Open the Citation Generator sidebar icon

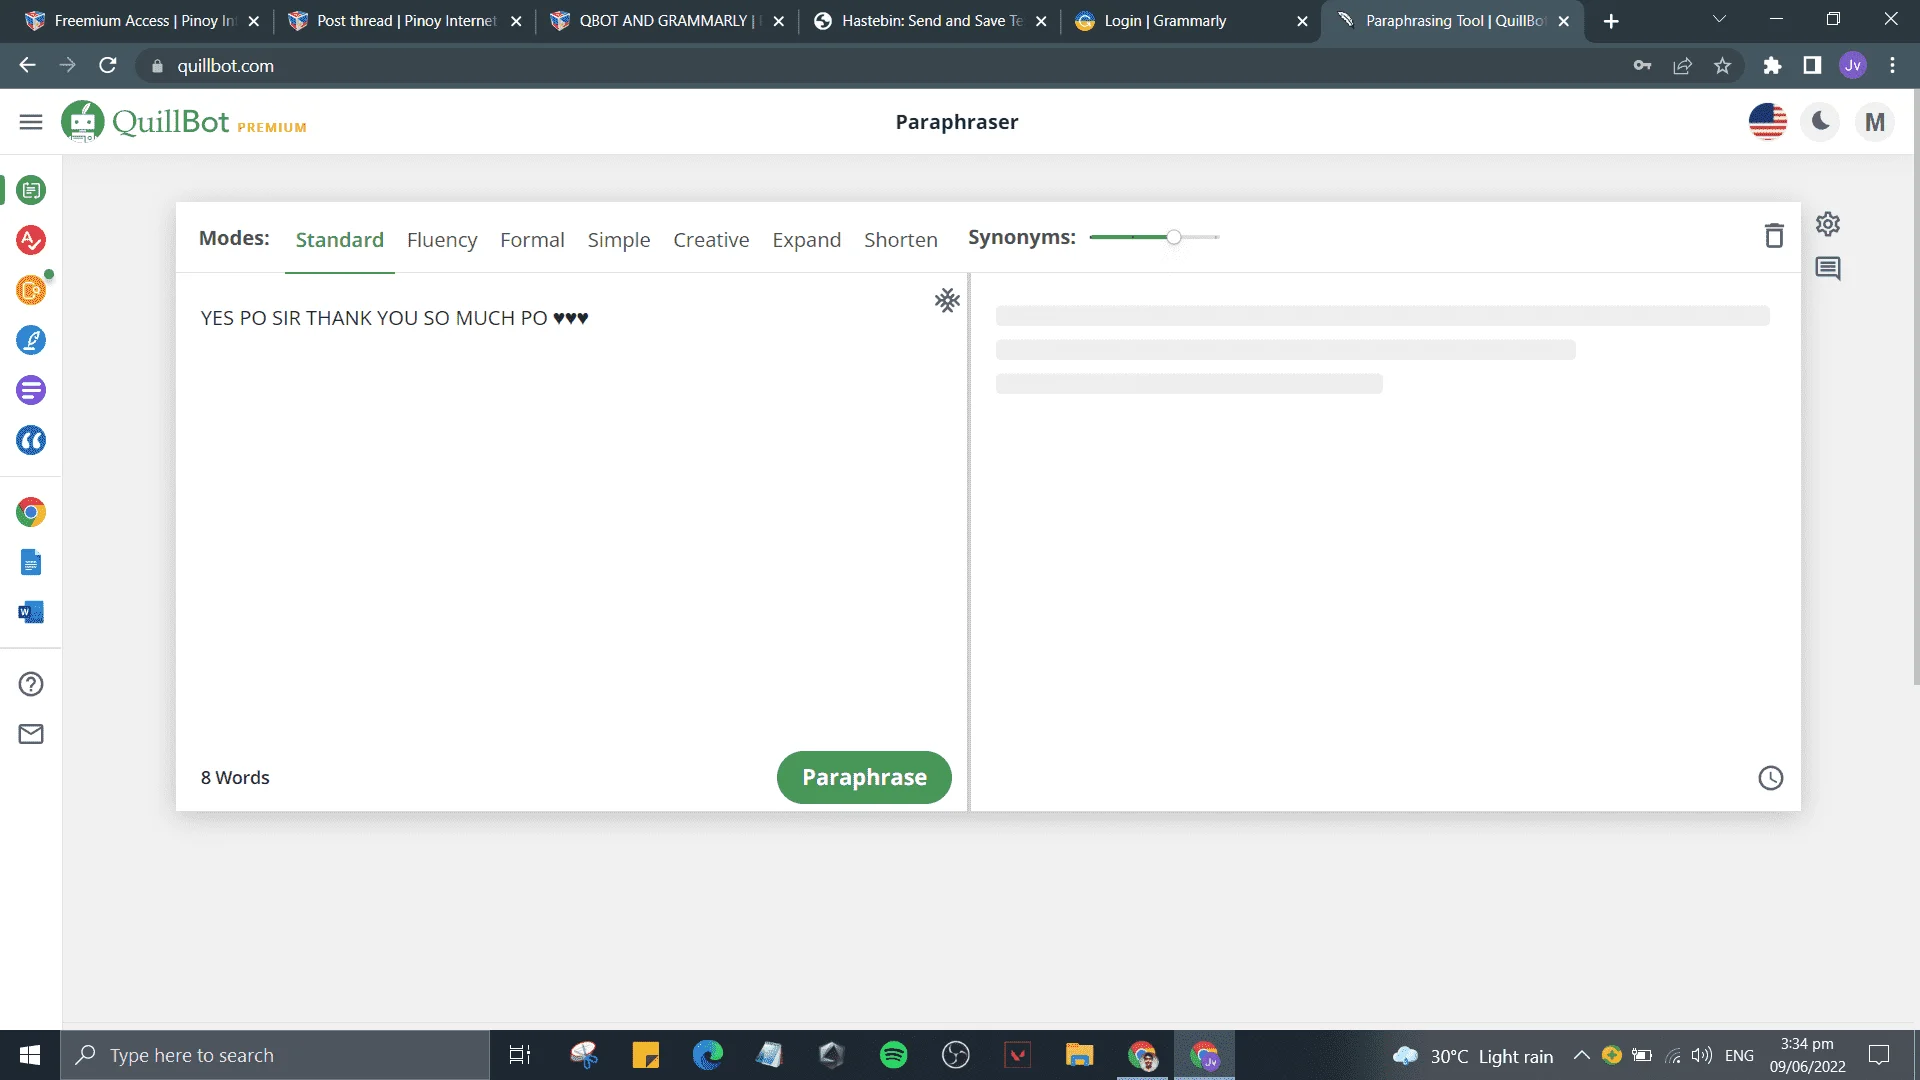point(31,440)
